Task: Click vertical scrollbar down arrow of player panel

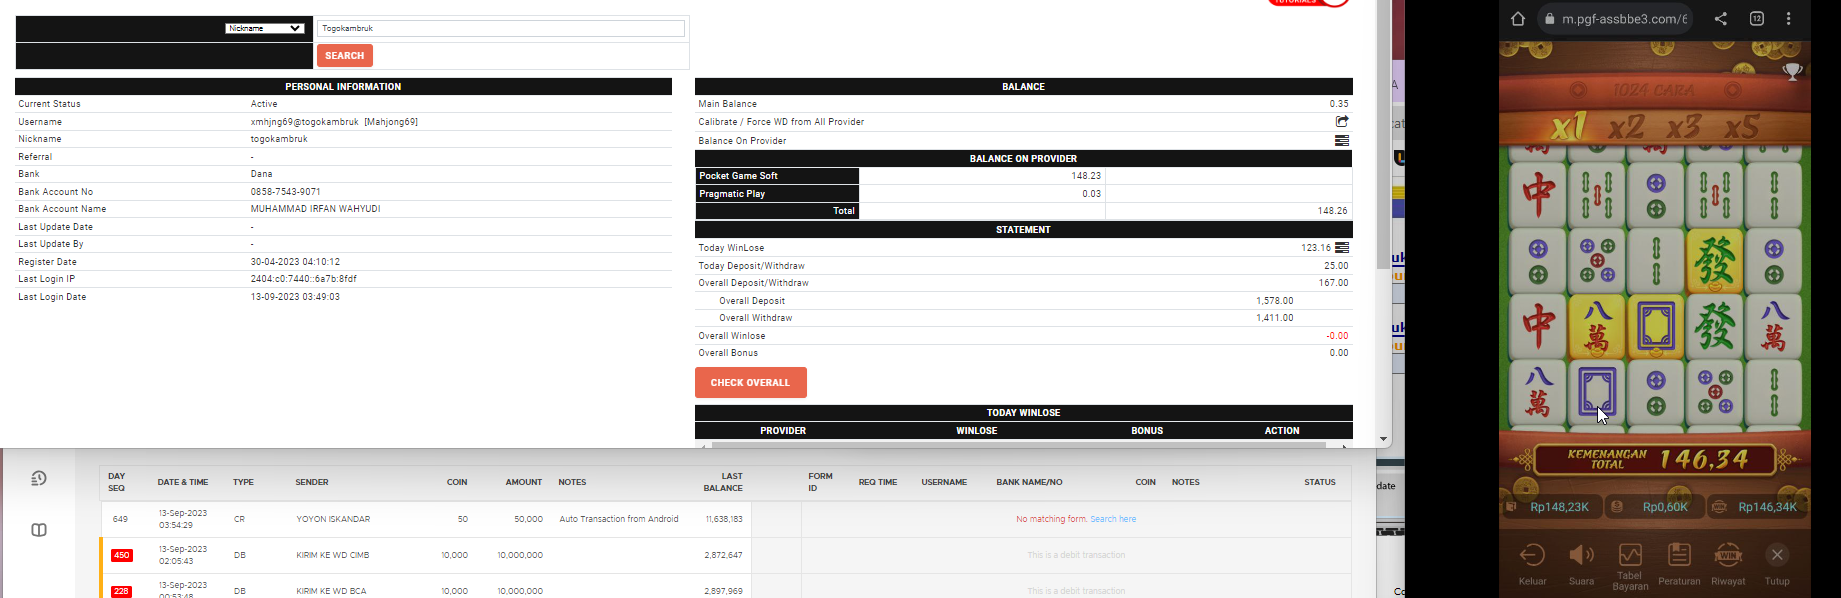Action: click(1384, 439)
